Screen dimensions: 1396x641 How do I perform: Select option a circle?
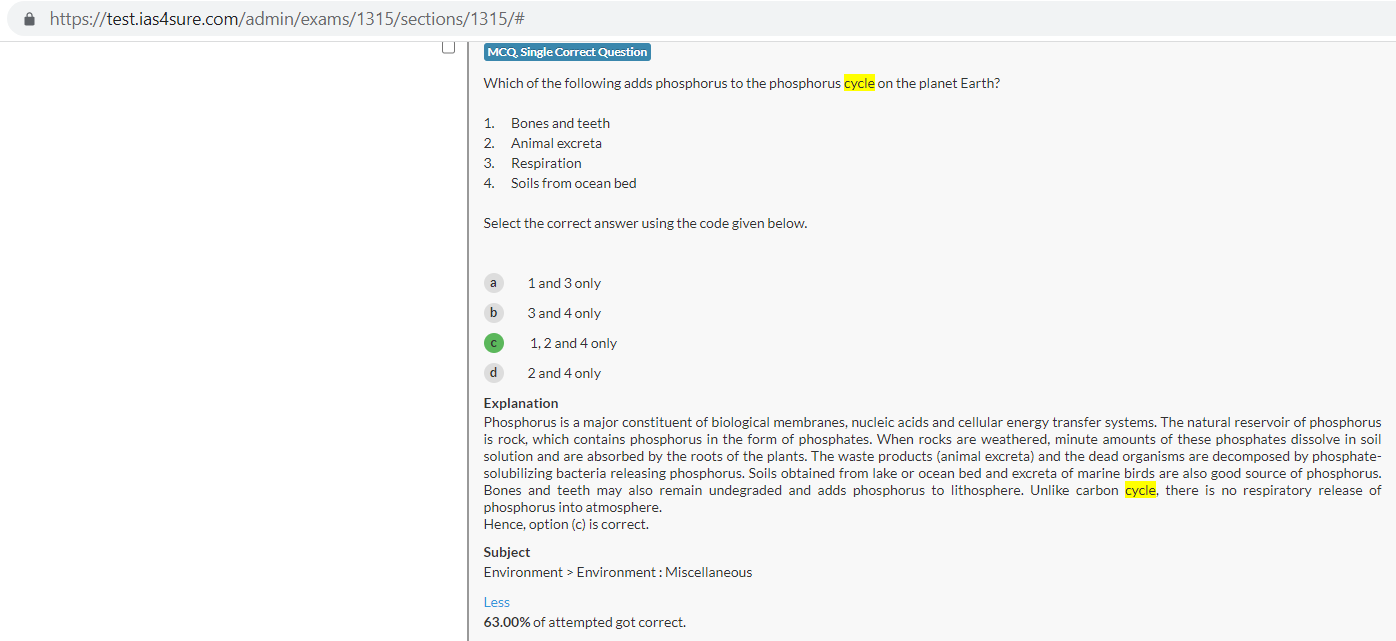(493, 283)
